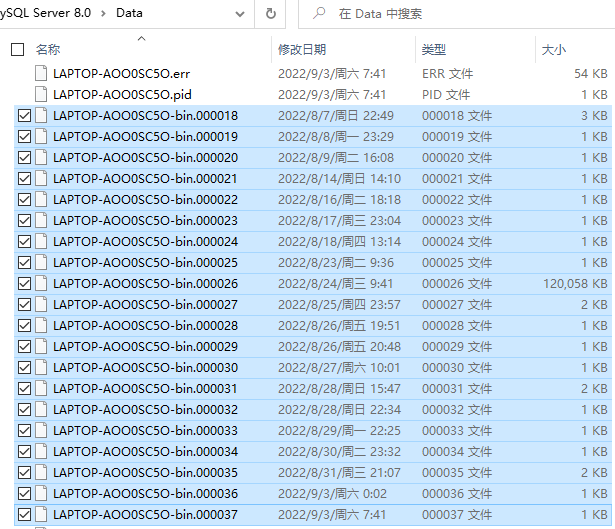Uncheck checkbox for bin.000020
Screen dimensions: 615x529
[24, 158]
